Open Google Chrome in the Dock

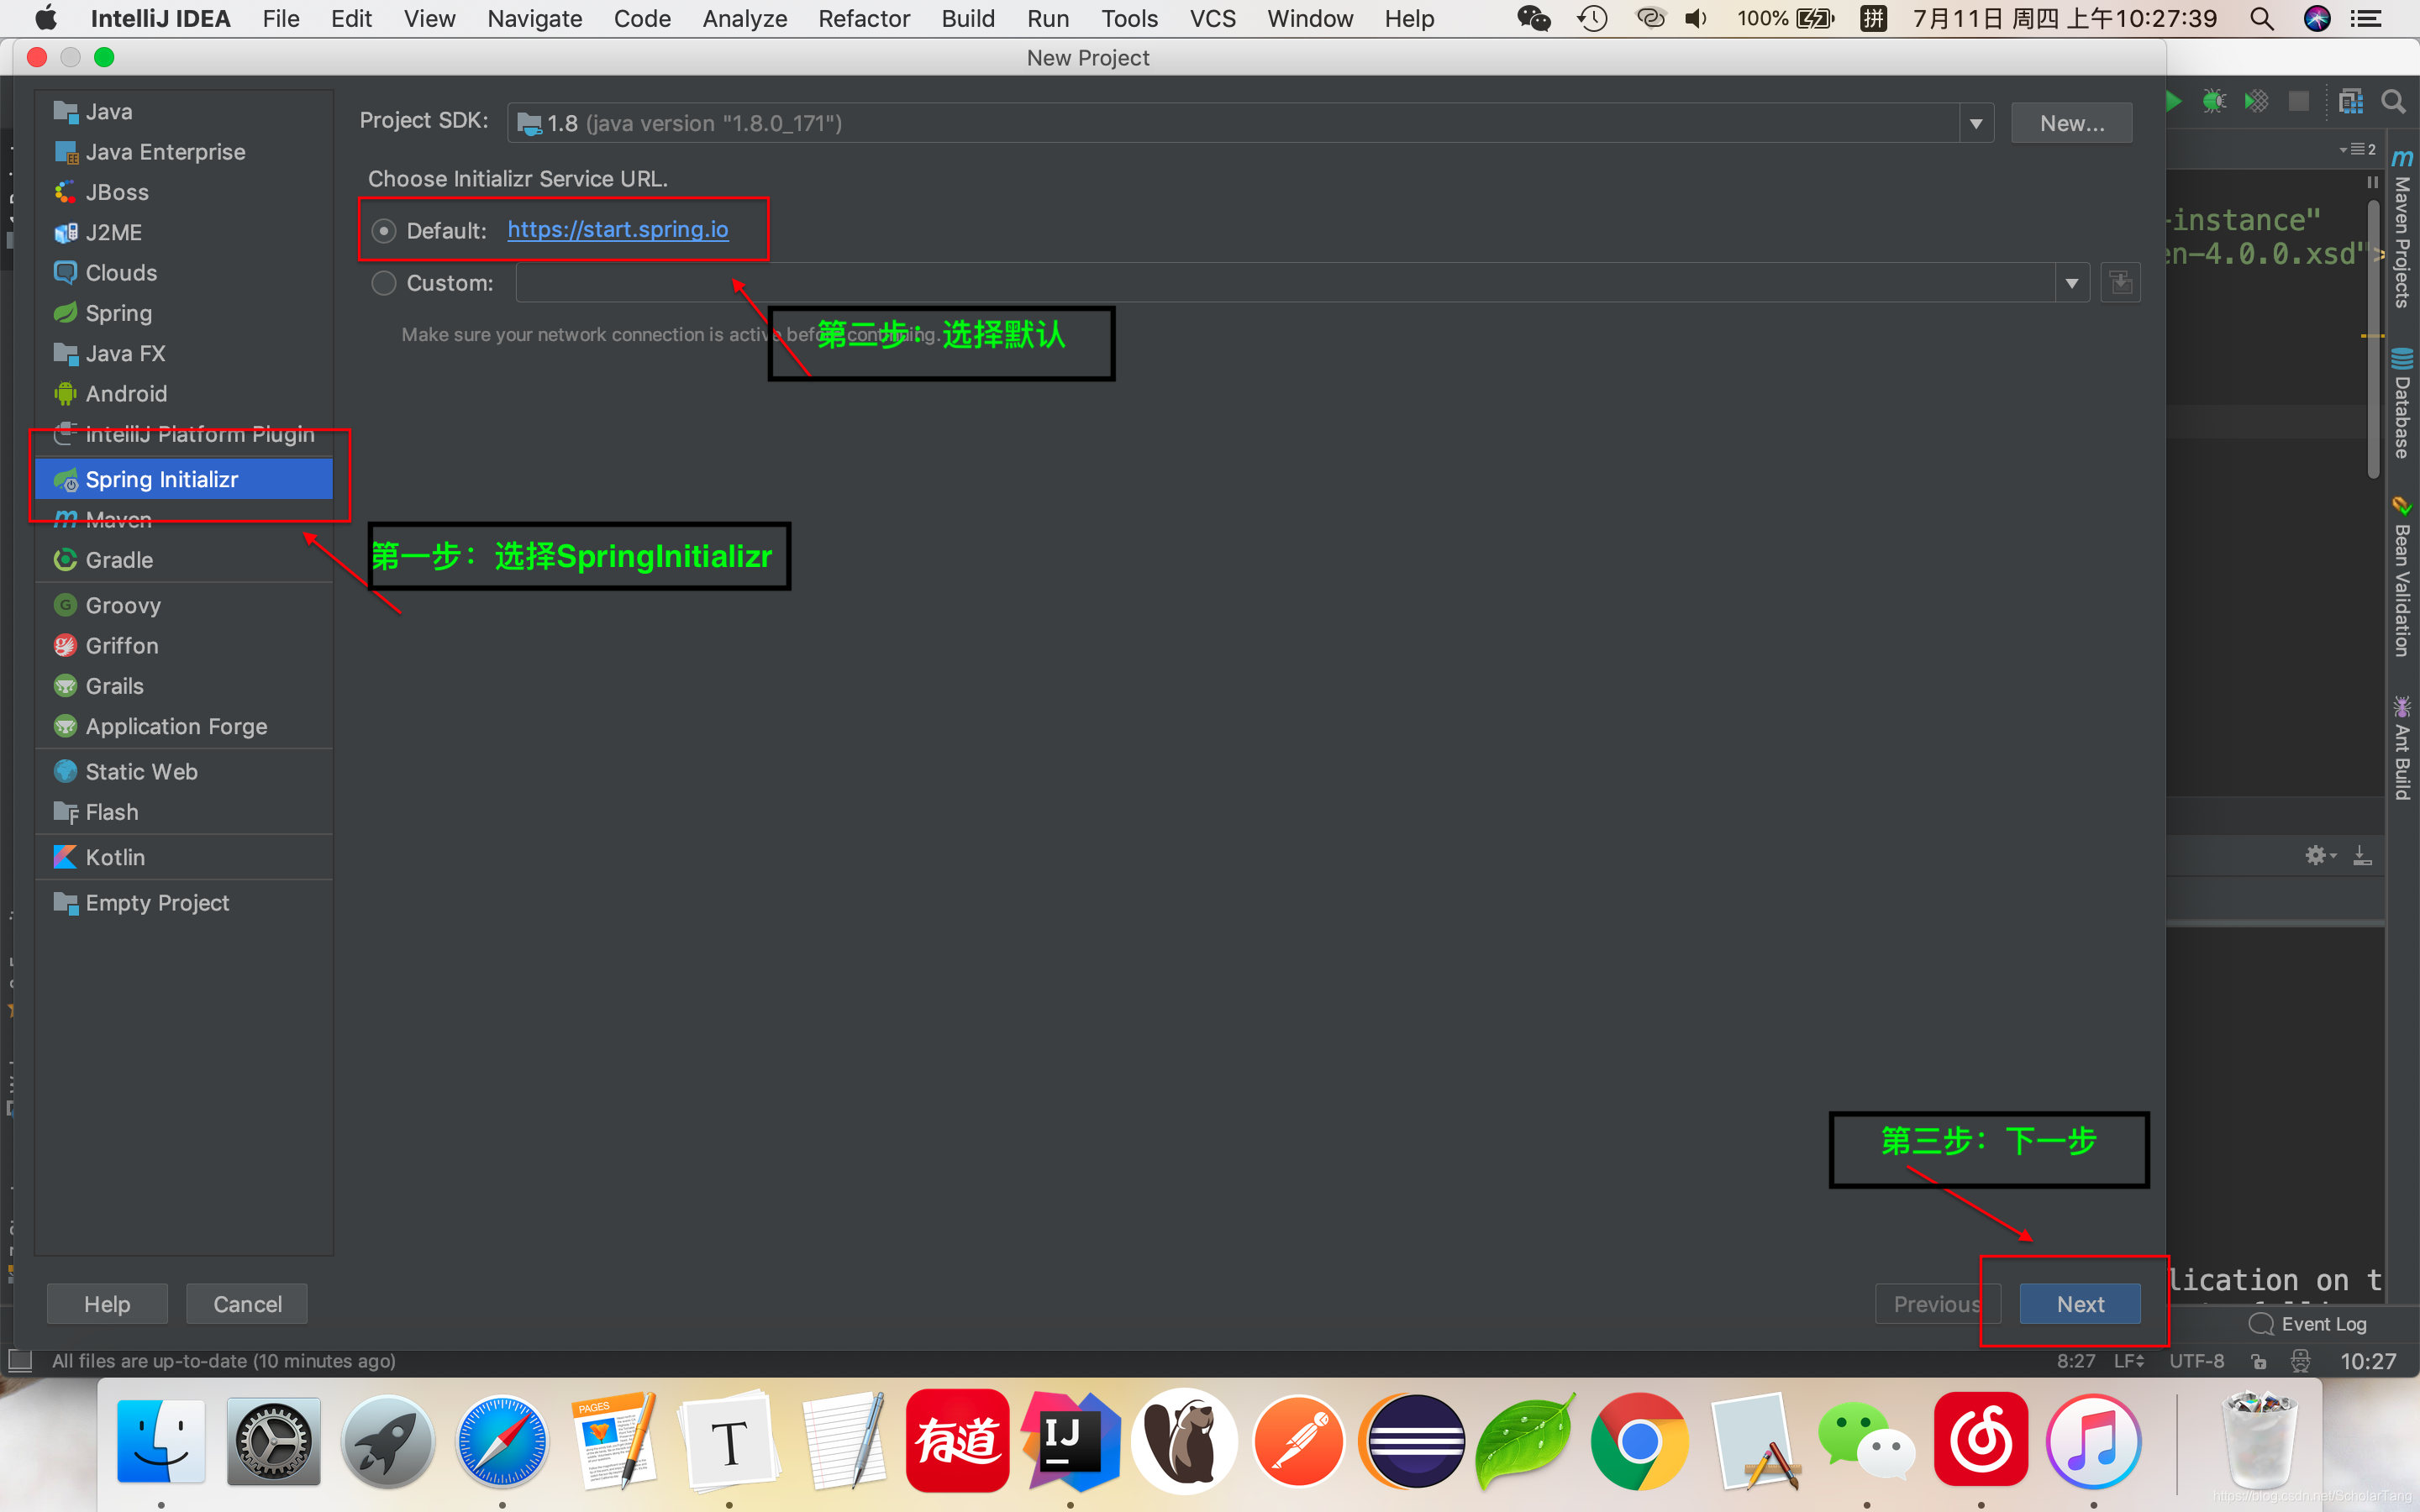click(x=1639, y=1441)
